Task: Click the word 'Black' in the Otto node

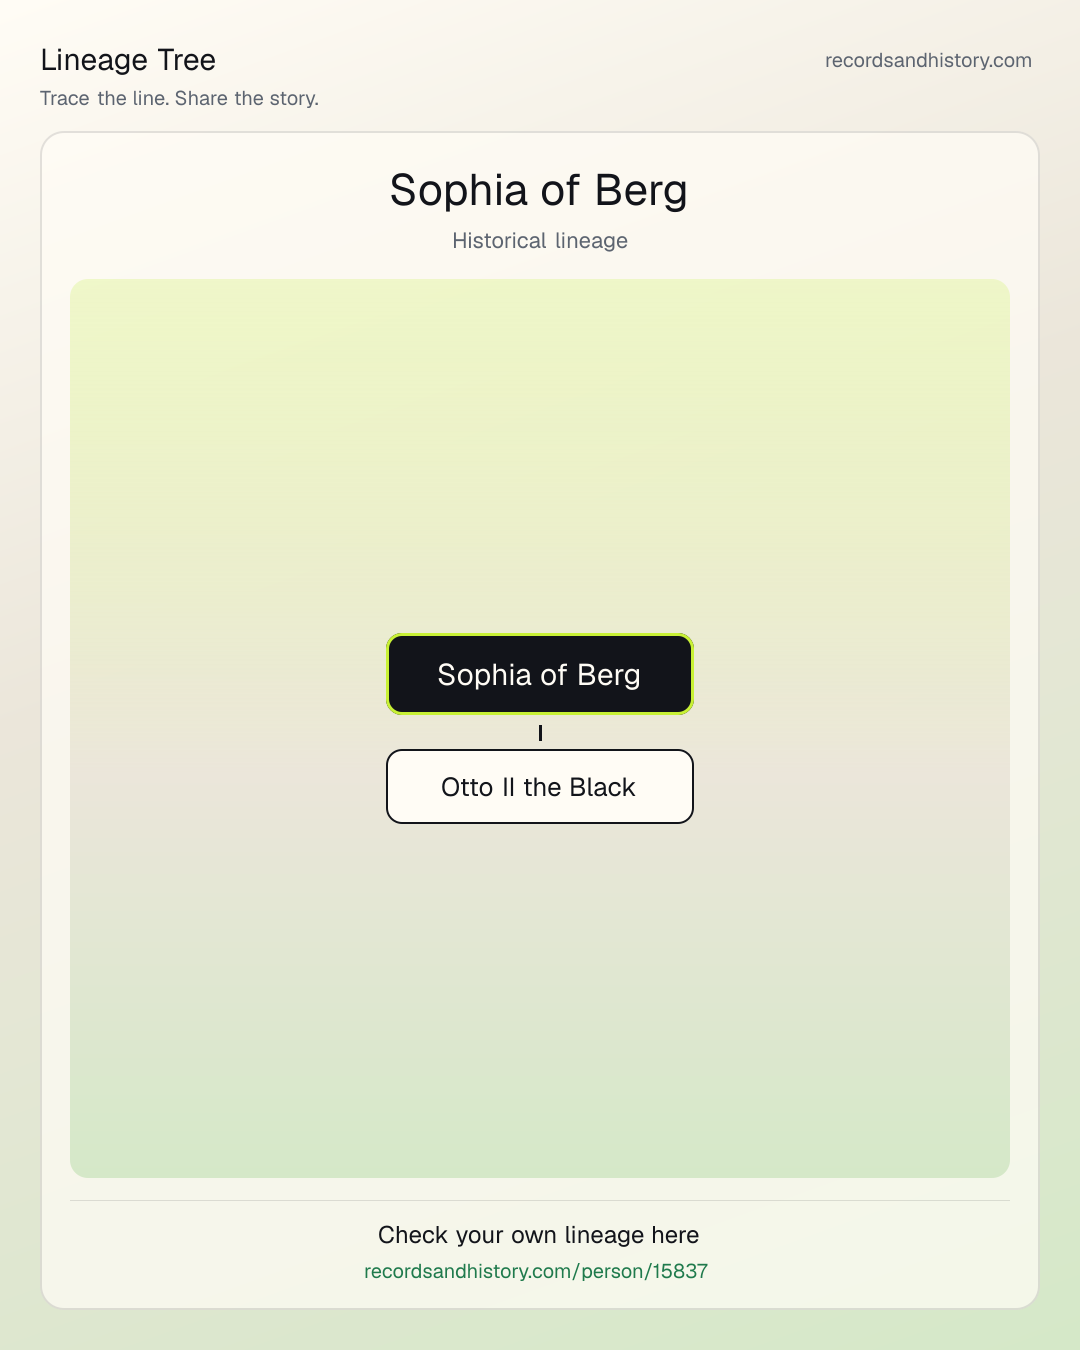Action: click(x=602, y=787)
